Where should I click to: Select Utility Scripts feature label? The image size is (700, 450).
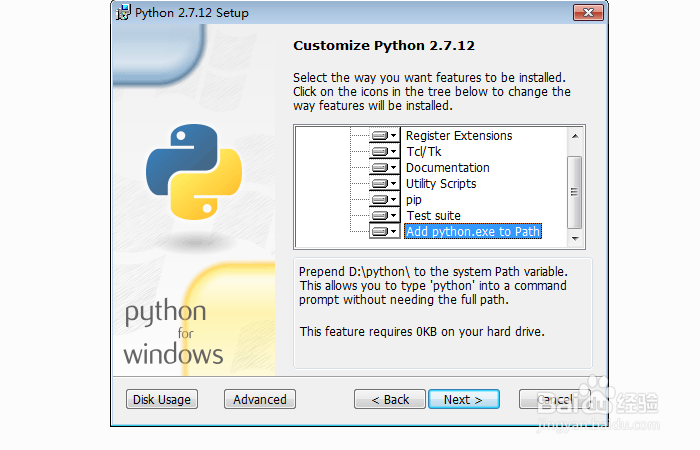click(441, 183)
